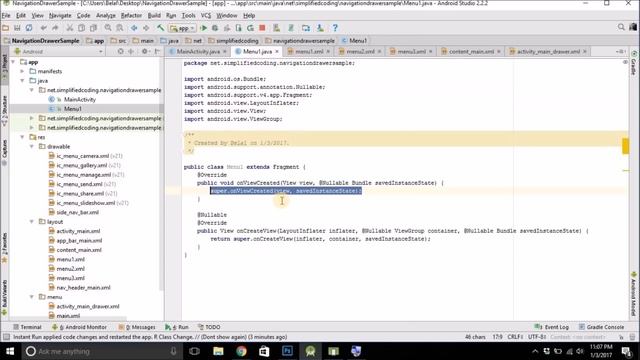Click the Synchronize toolbar icon
640x360 pixels.
[x=29, y=28]
